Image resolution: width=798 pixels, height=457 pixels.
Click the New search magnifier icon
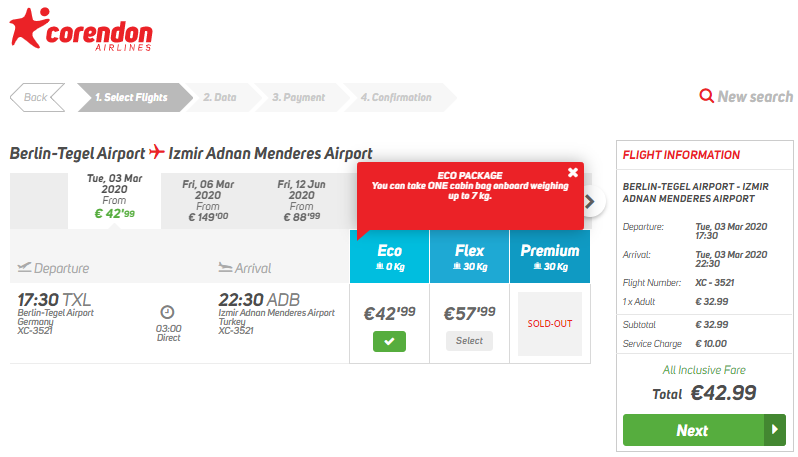706,96
